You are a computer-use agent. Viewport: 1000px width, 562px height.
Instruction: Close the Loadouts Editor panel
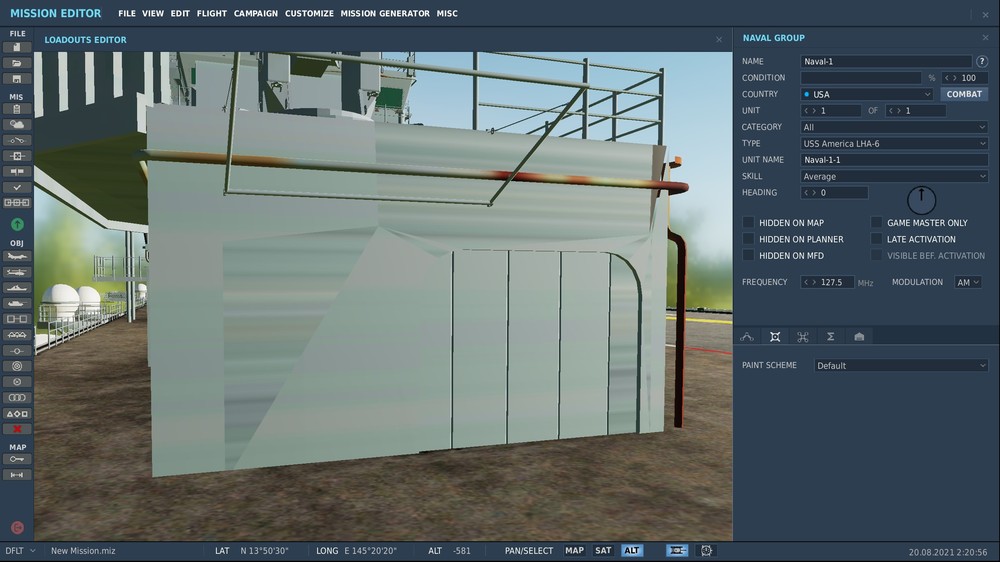click(719, 40)
